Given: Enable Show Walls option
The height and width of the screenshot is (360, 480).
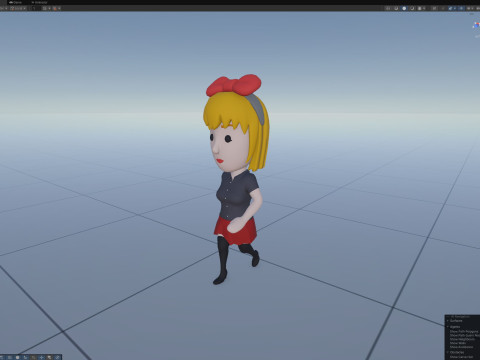Looking at the screenshot, I should click(x=458, y=343).
